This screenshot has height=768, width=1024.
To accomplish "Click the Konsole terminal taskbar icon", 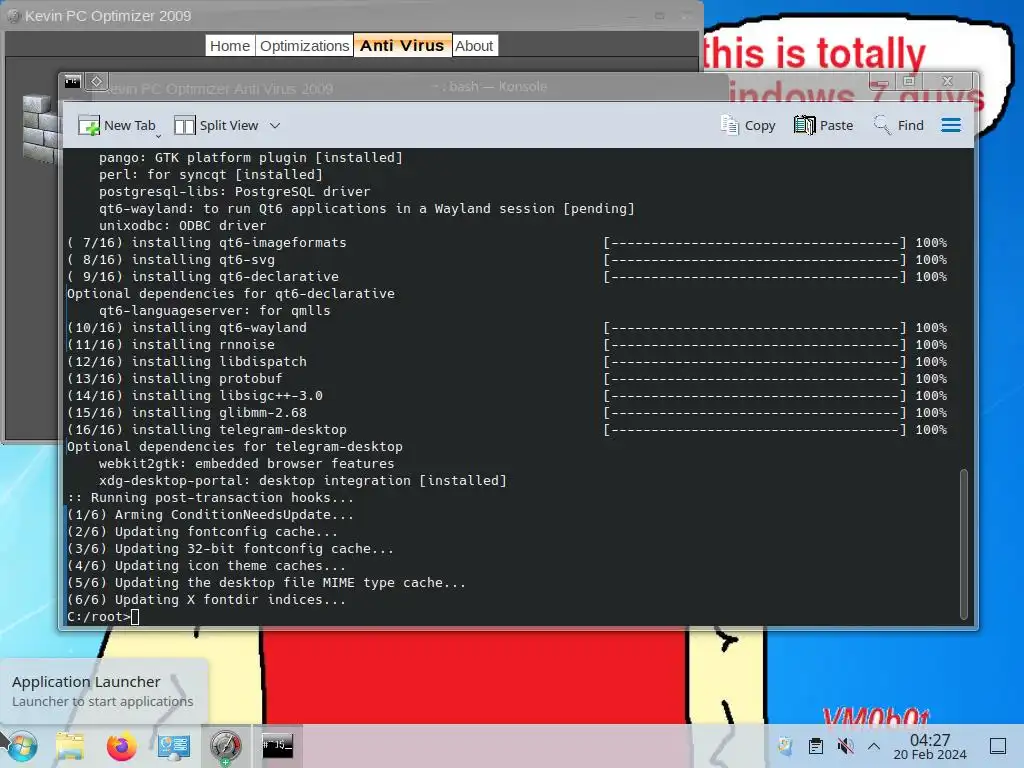I will click(278, 745).
